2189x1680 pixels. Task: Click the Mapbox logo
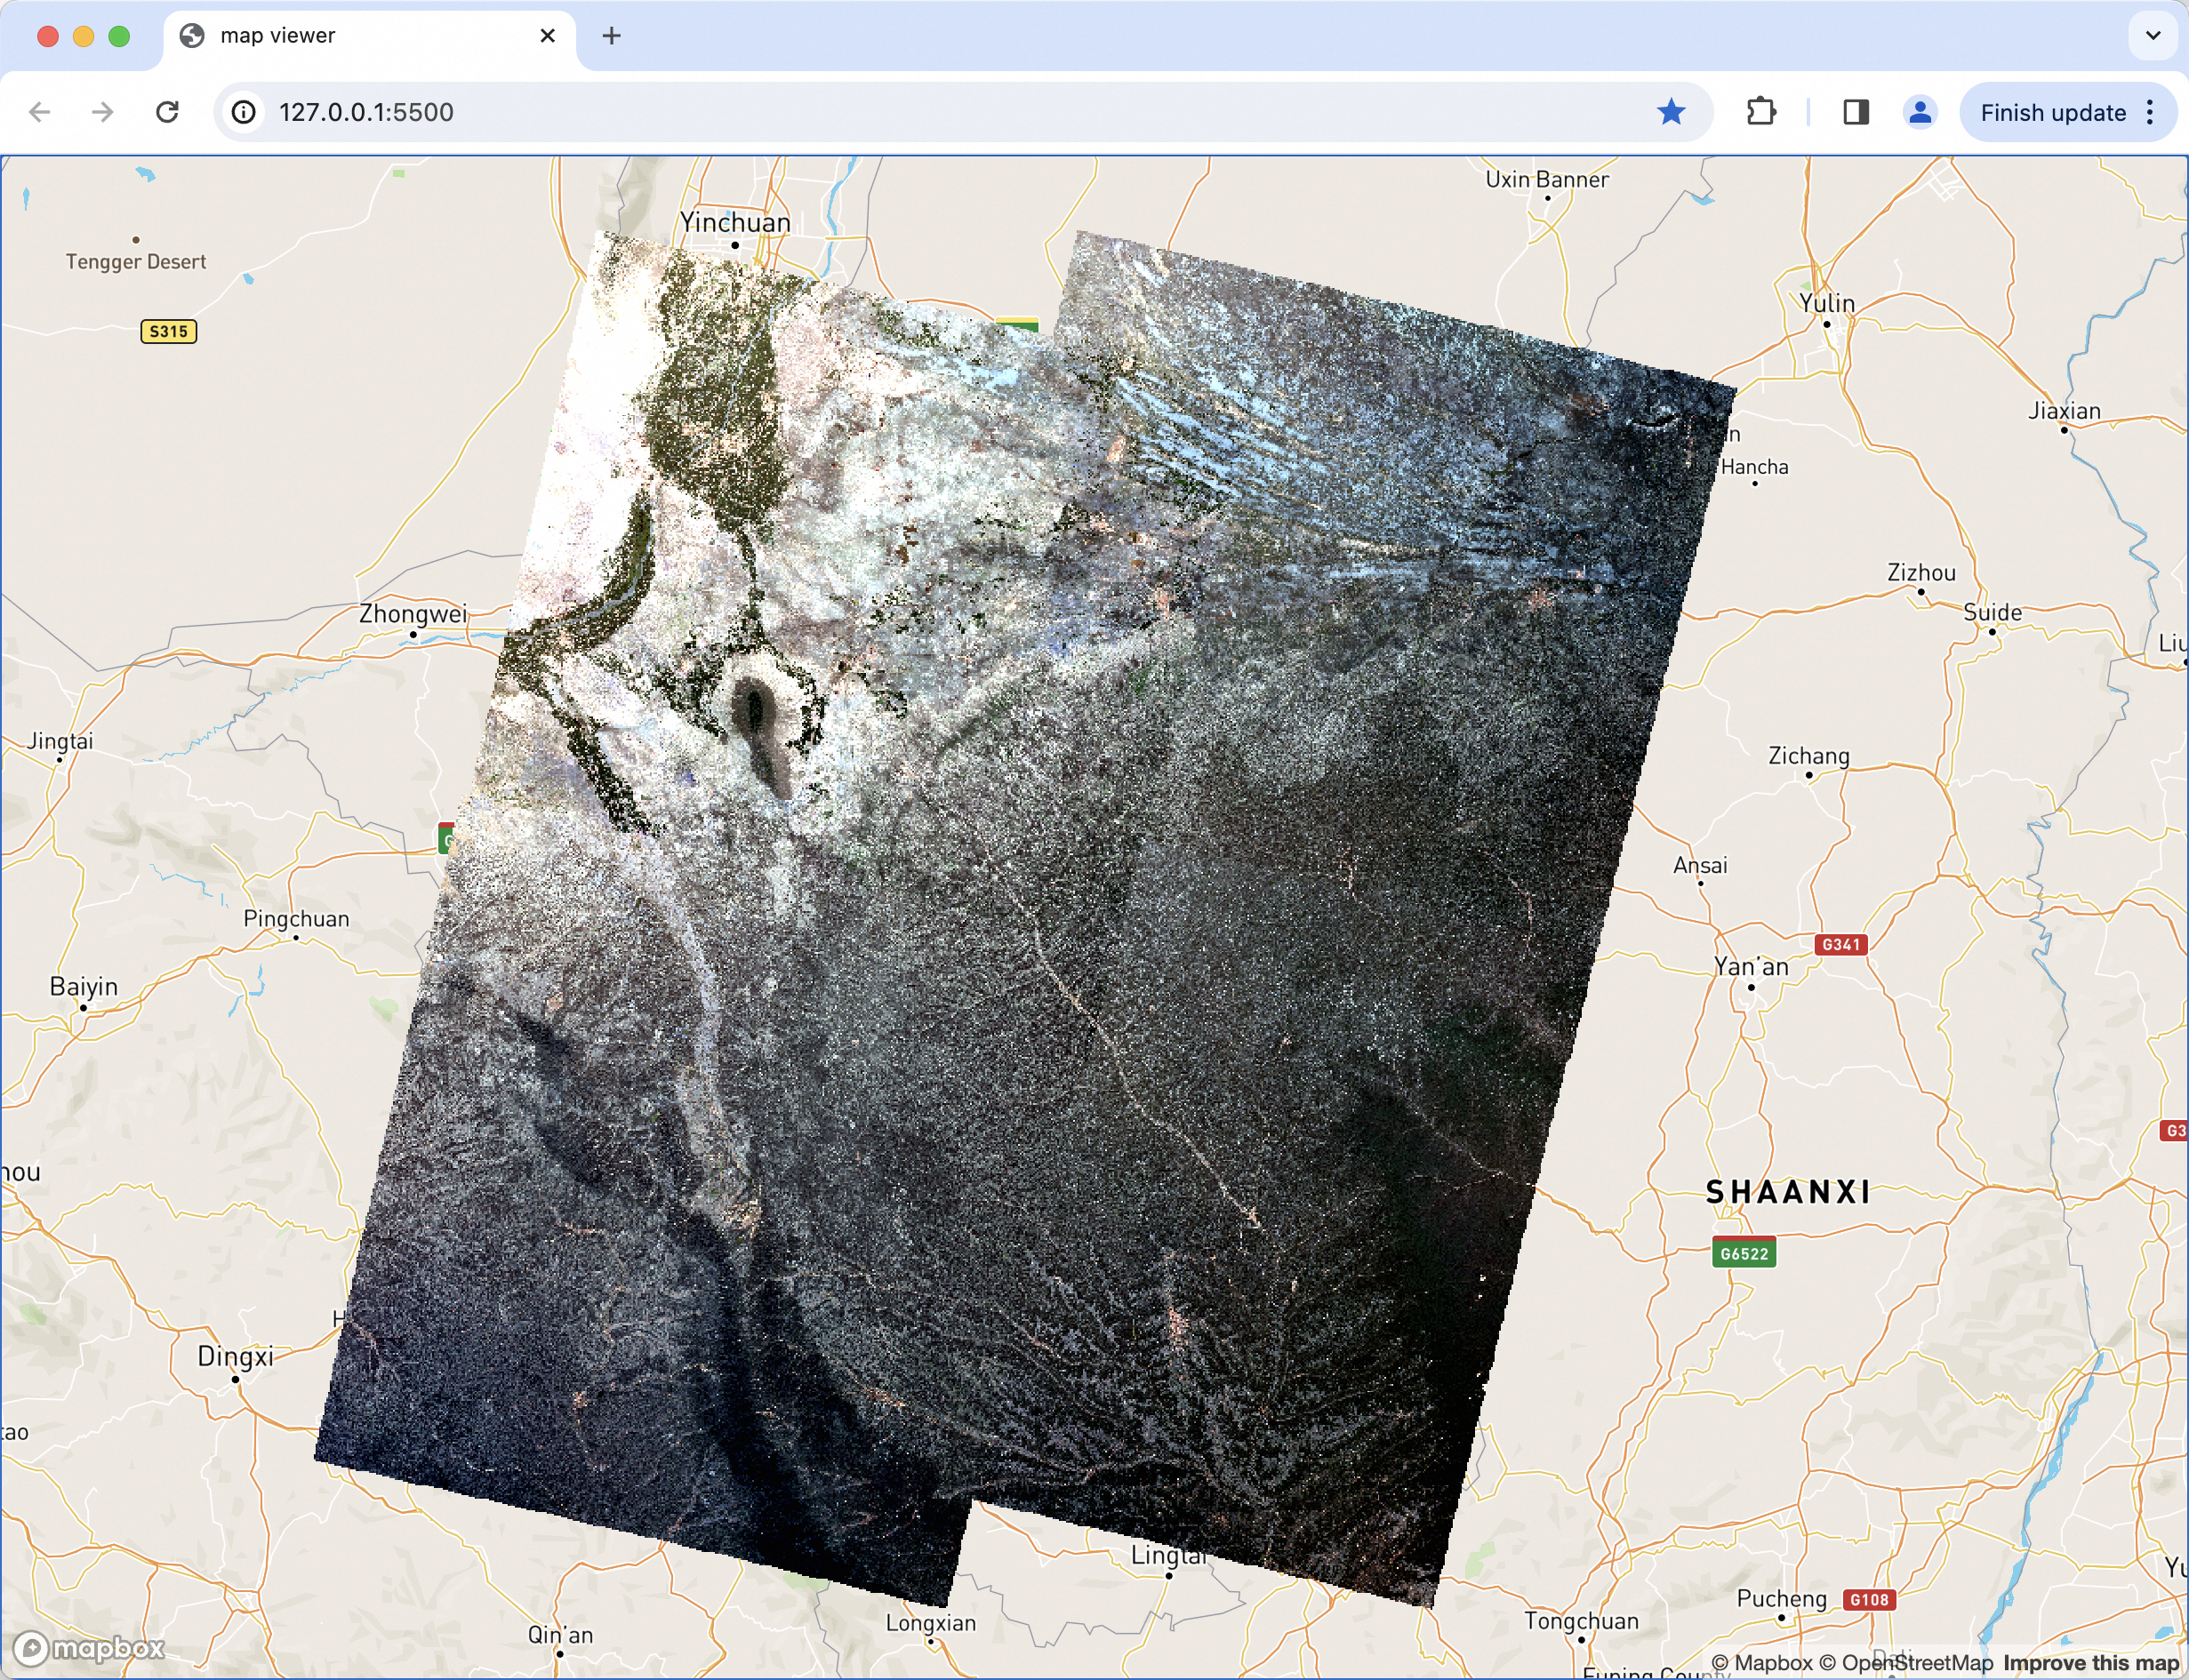(90, 1647)
